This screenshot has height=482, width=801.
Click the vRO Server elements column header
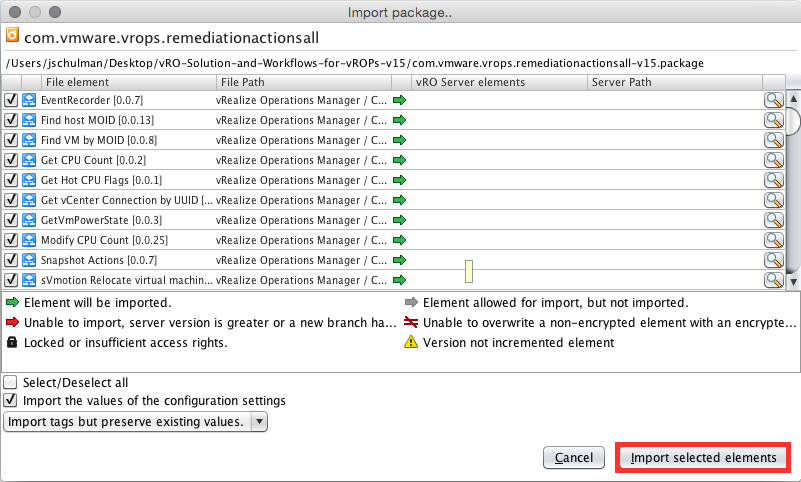(499, 82)
